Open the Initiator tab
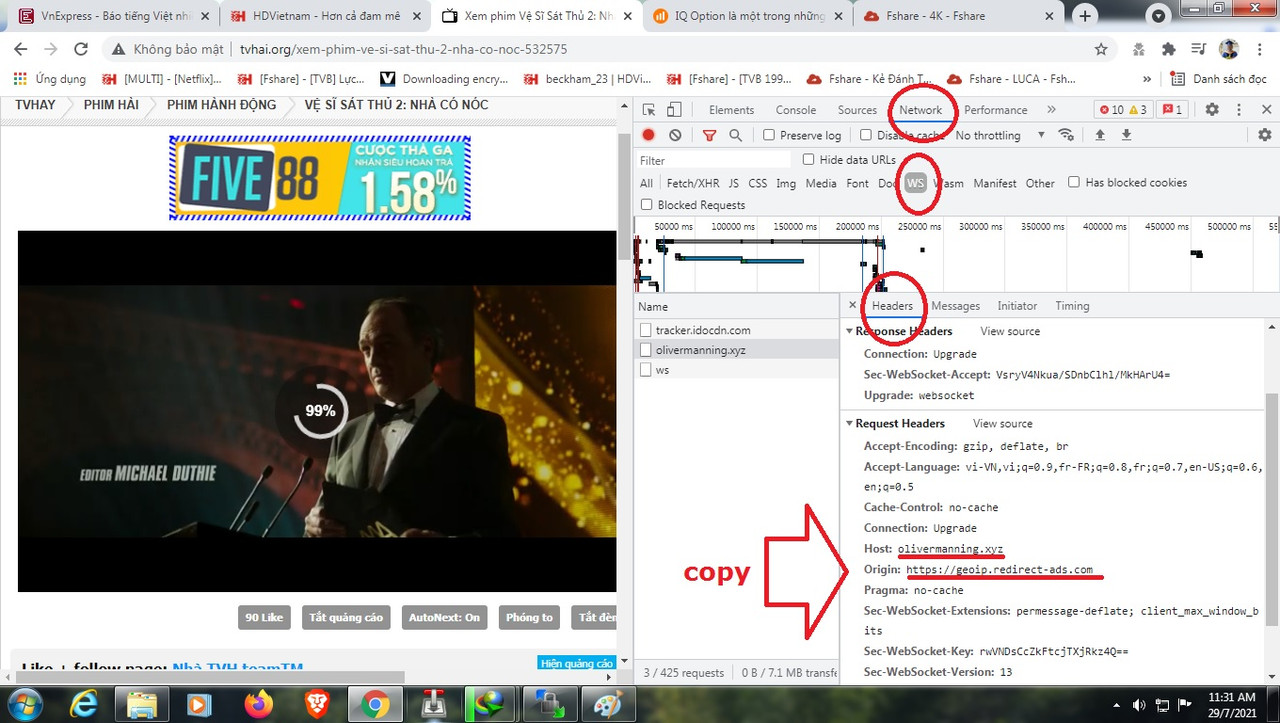Screen dimensions: 1280x723 tap(1017, 306)
